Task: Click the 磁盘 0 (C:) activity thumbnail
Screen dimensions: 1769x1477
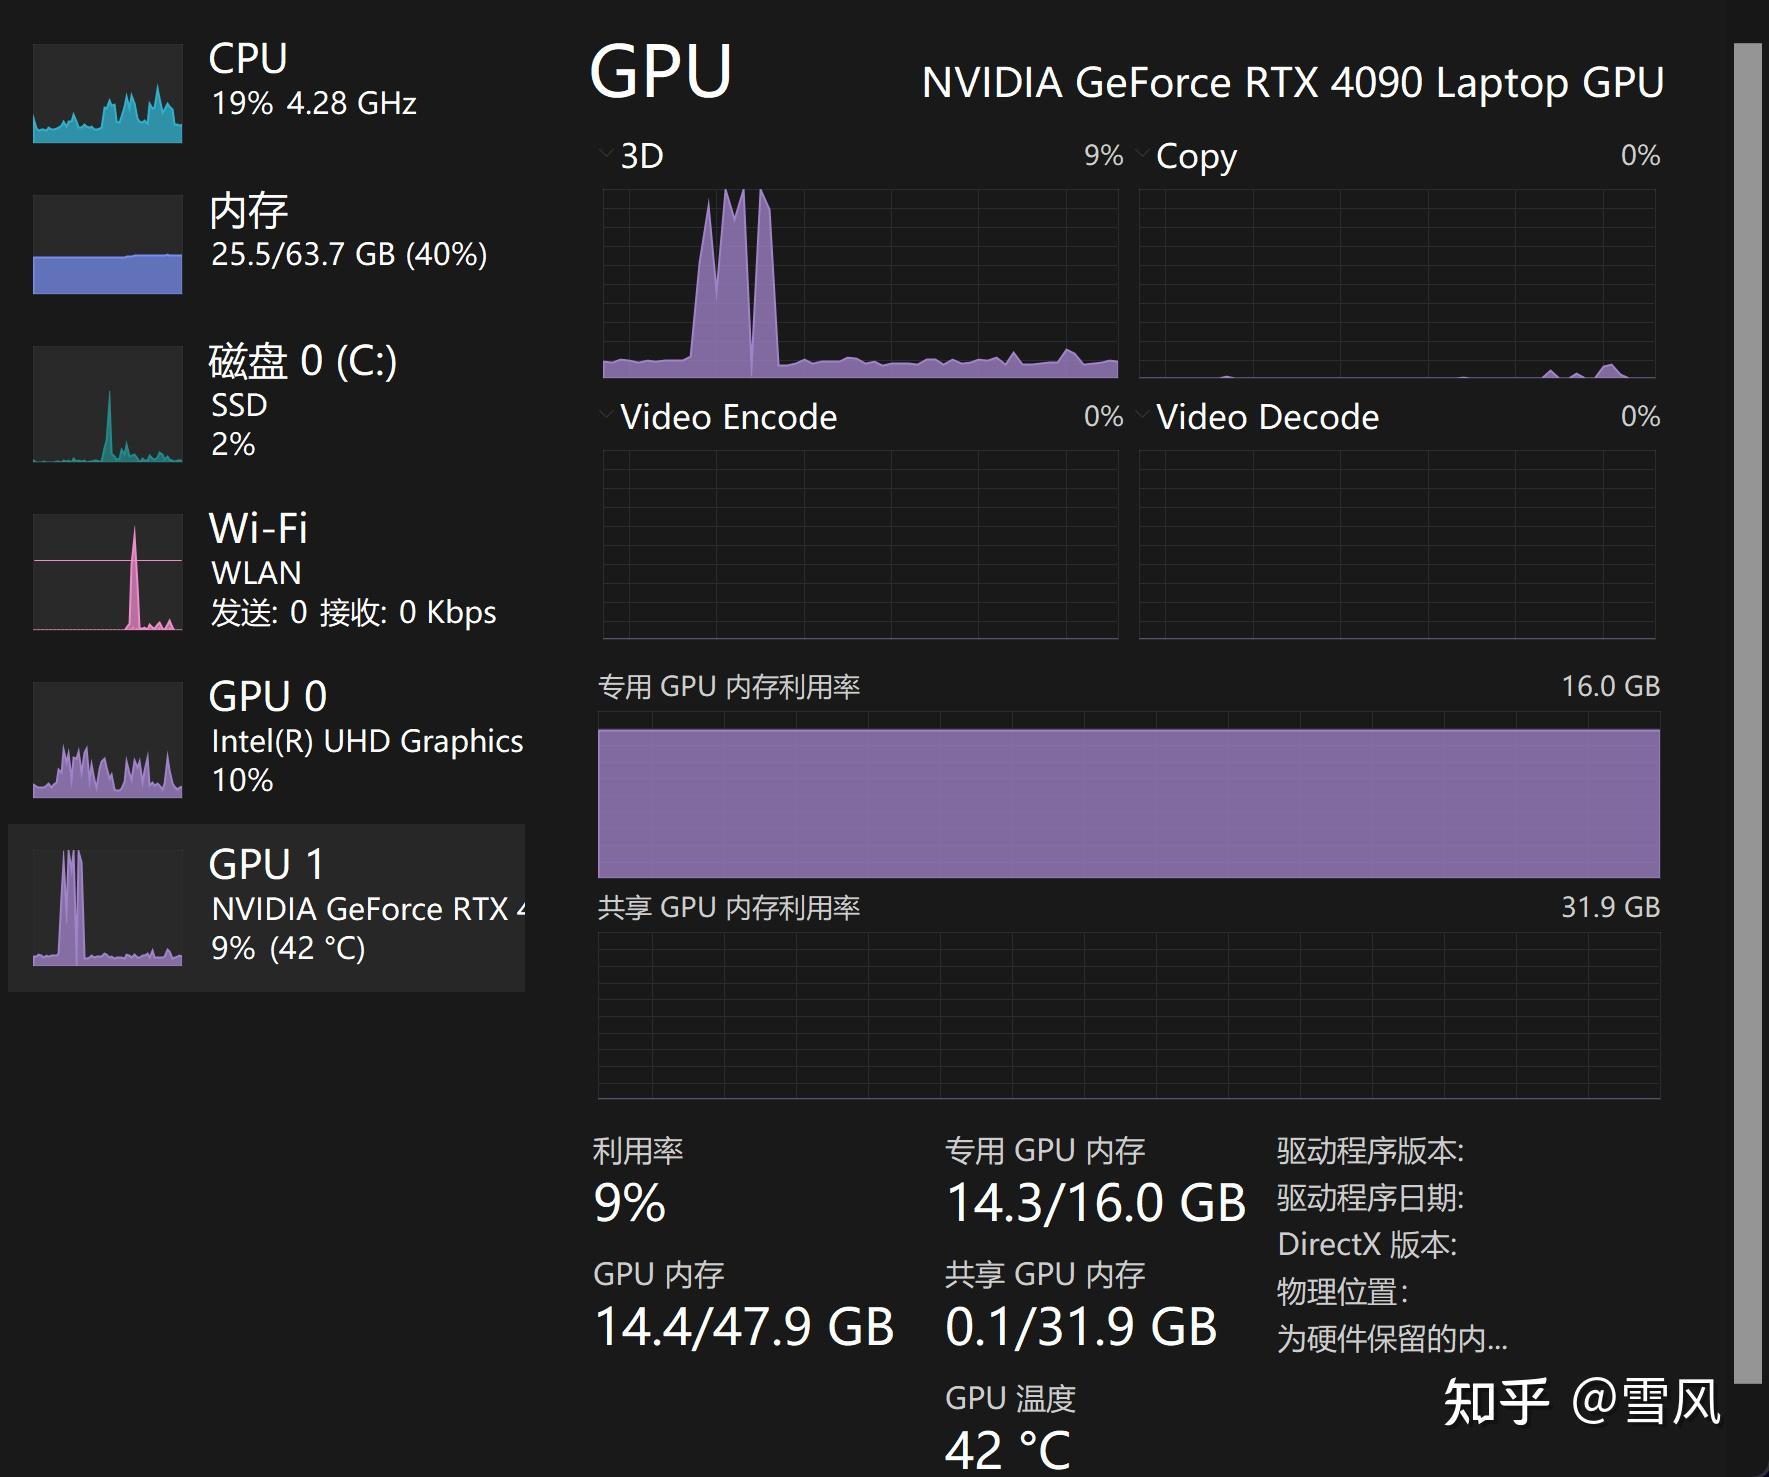Action: pos(107,404)
